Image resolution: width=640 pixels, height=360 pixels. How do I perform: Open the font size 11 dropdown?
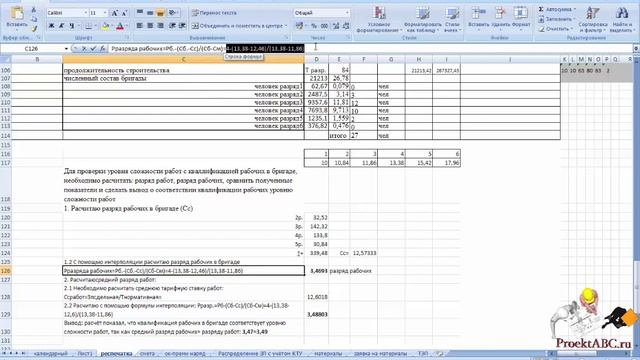105,13
